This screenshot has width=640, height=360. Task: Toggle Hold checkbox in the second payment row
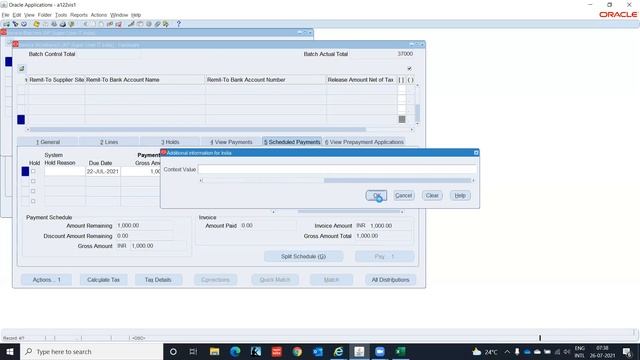[x=33, y=181]
